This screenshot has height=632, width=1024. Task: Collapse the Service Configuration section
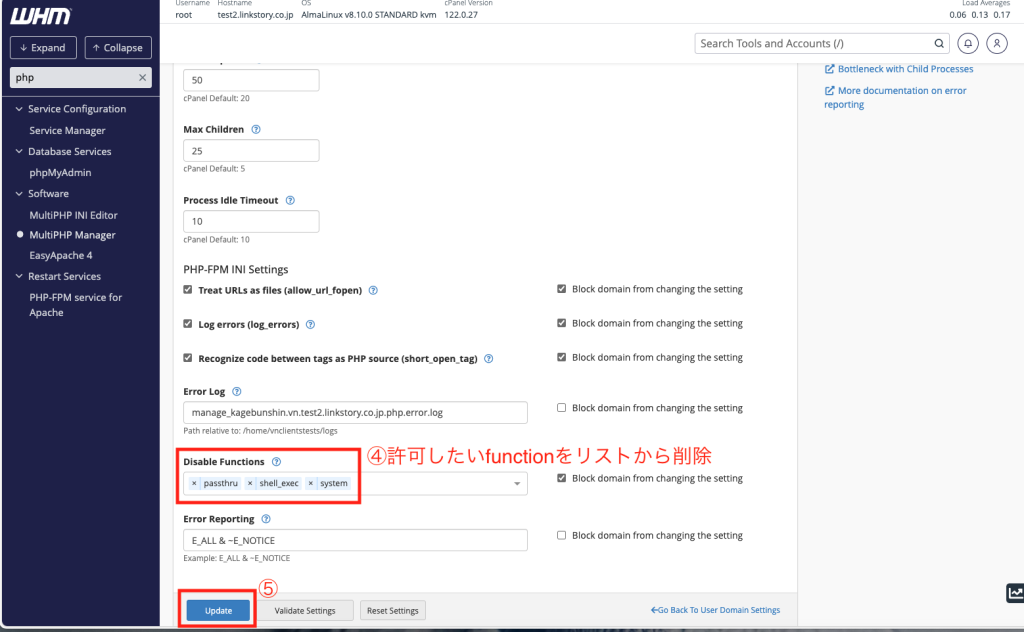19,109
